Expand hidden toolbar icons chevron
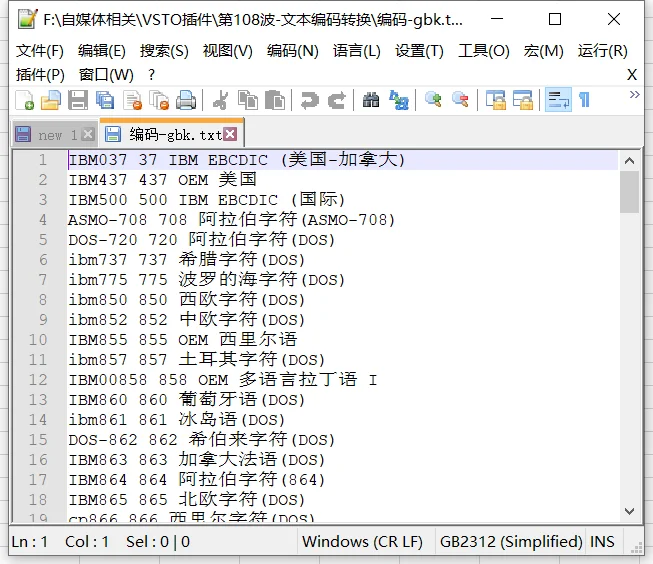The height and width of the screenshot is (564, 653). (634, 95)
